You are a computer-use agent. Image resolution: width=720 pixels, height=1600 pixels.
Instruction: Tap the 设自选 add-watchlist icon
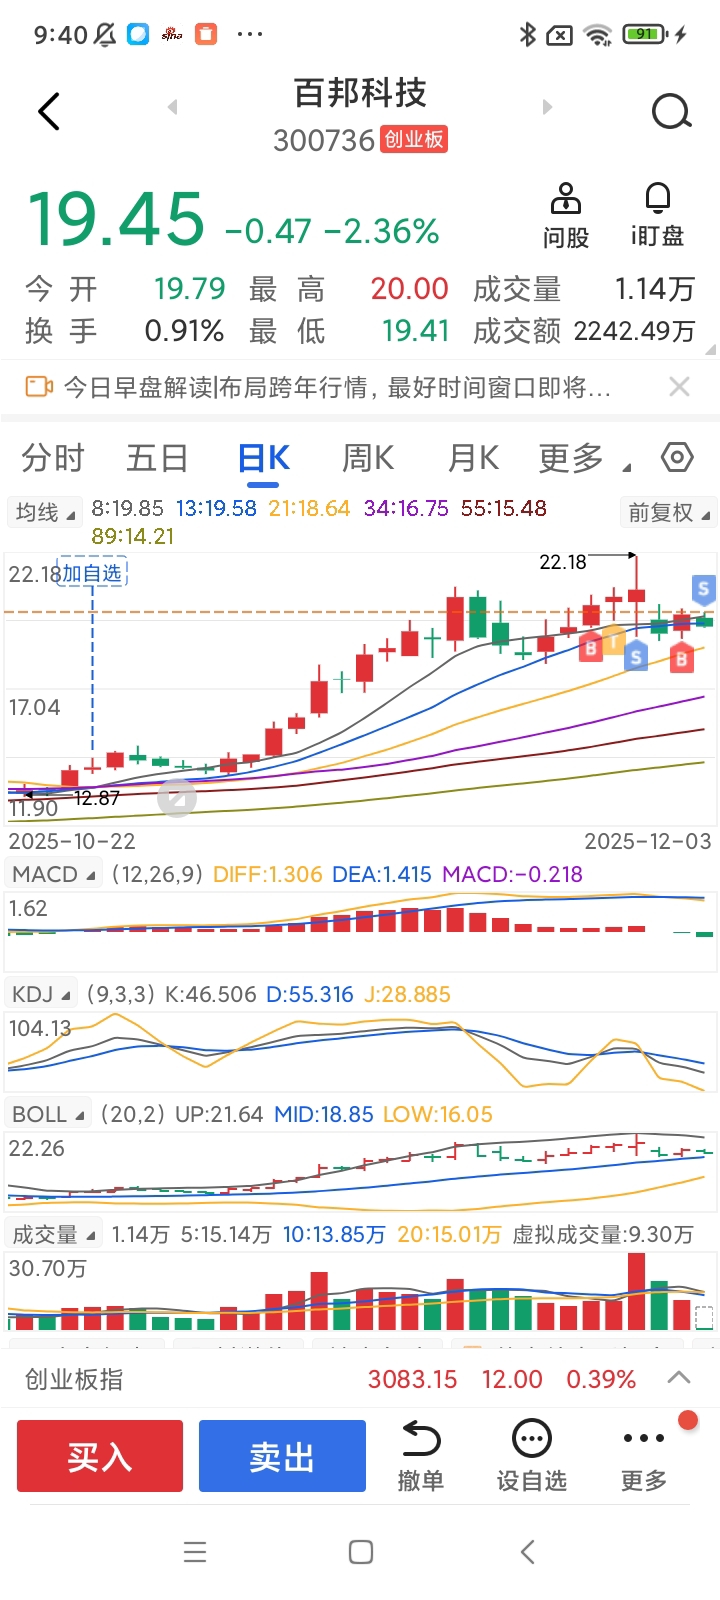tap(532, 1456)
